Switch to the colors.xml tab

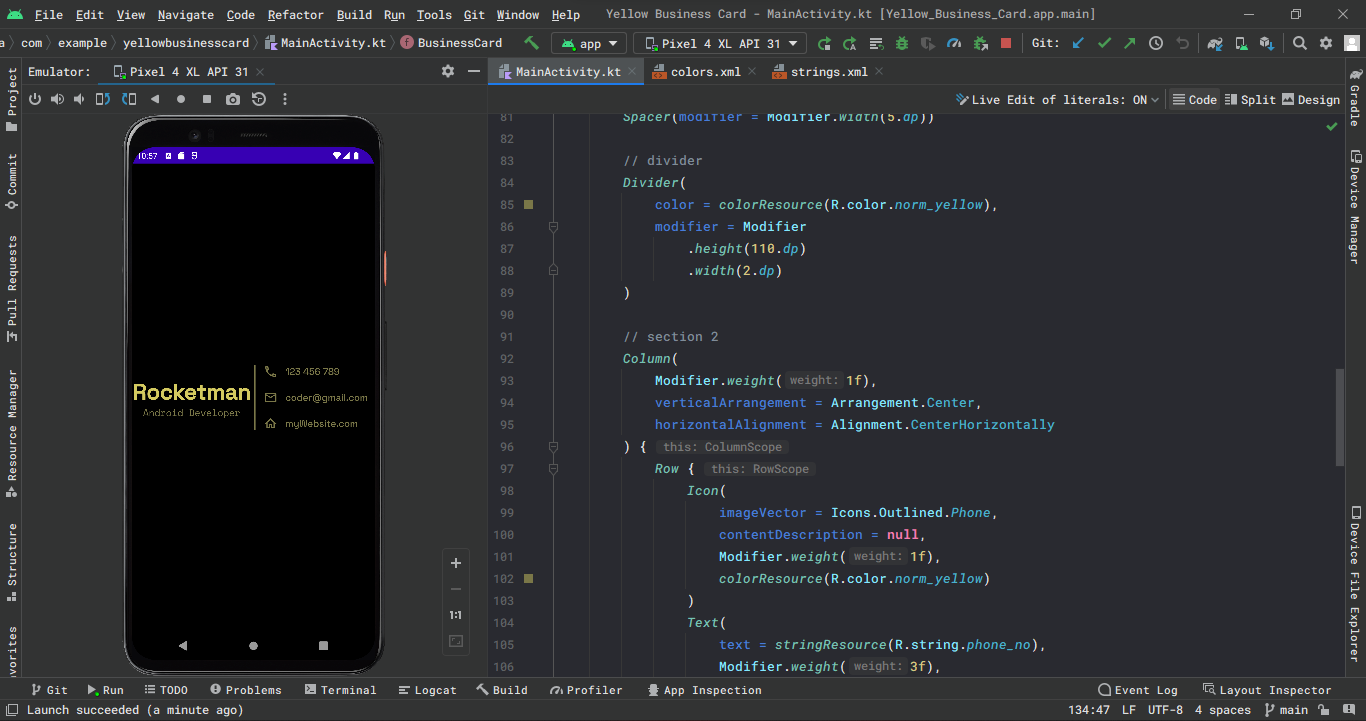coord(705,71)
